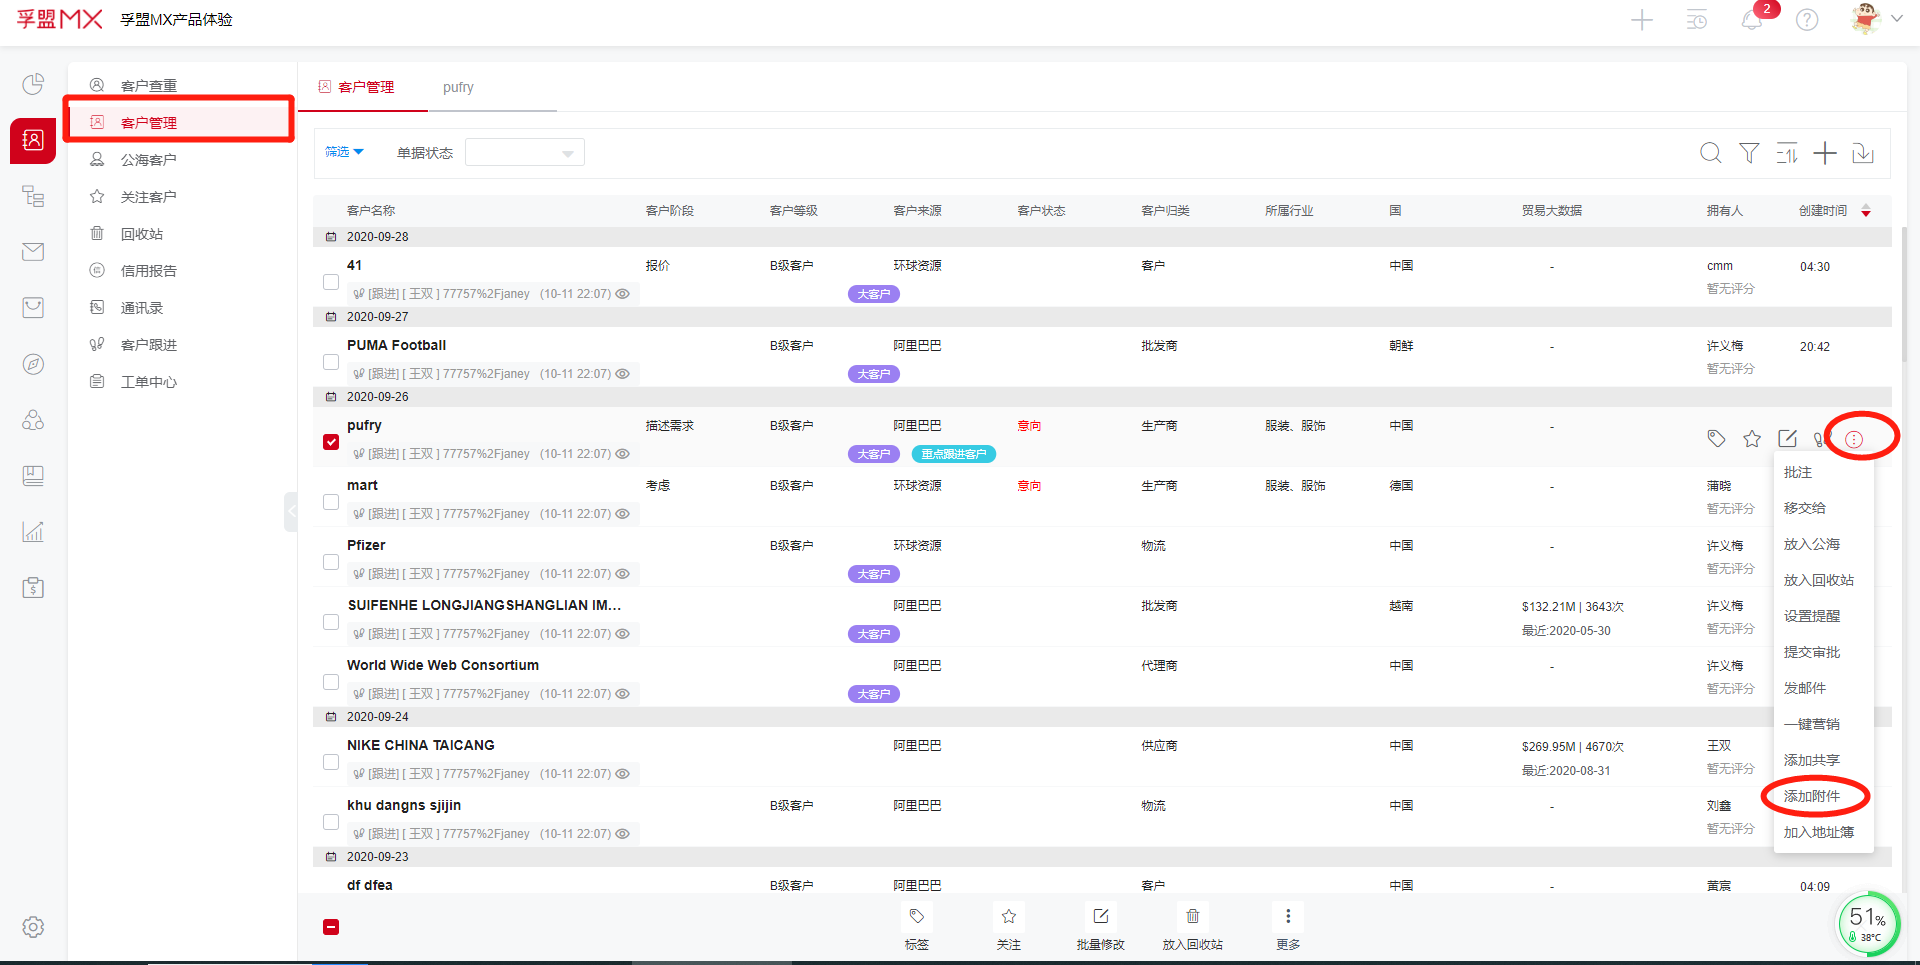Sort by 创建时间 column arrow
The height and width of the screenshot is (965, 1920).
[x=1866, y=211]
